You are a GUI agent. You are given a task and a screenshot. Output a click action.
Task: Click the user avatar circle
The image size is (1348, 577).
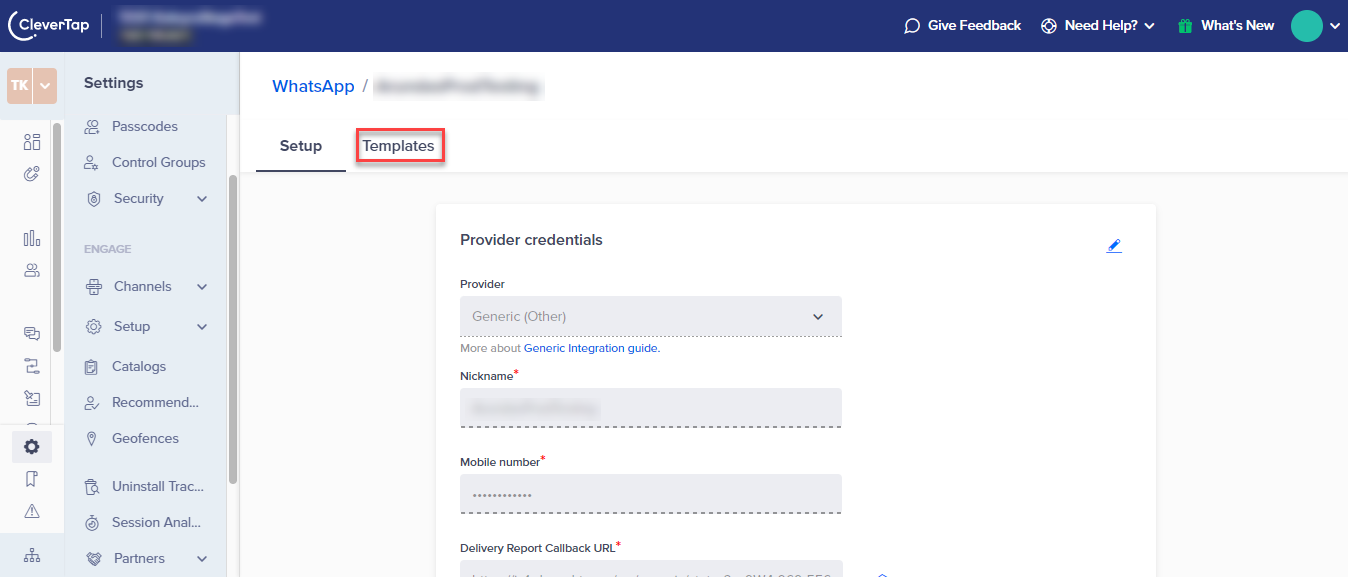click(x=1306, y=26)
